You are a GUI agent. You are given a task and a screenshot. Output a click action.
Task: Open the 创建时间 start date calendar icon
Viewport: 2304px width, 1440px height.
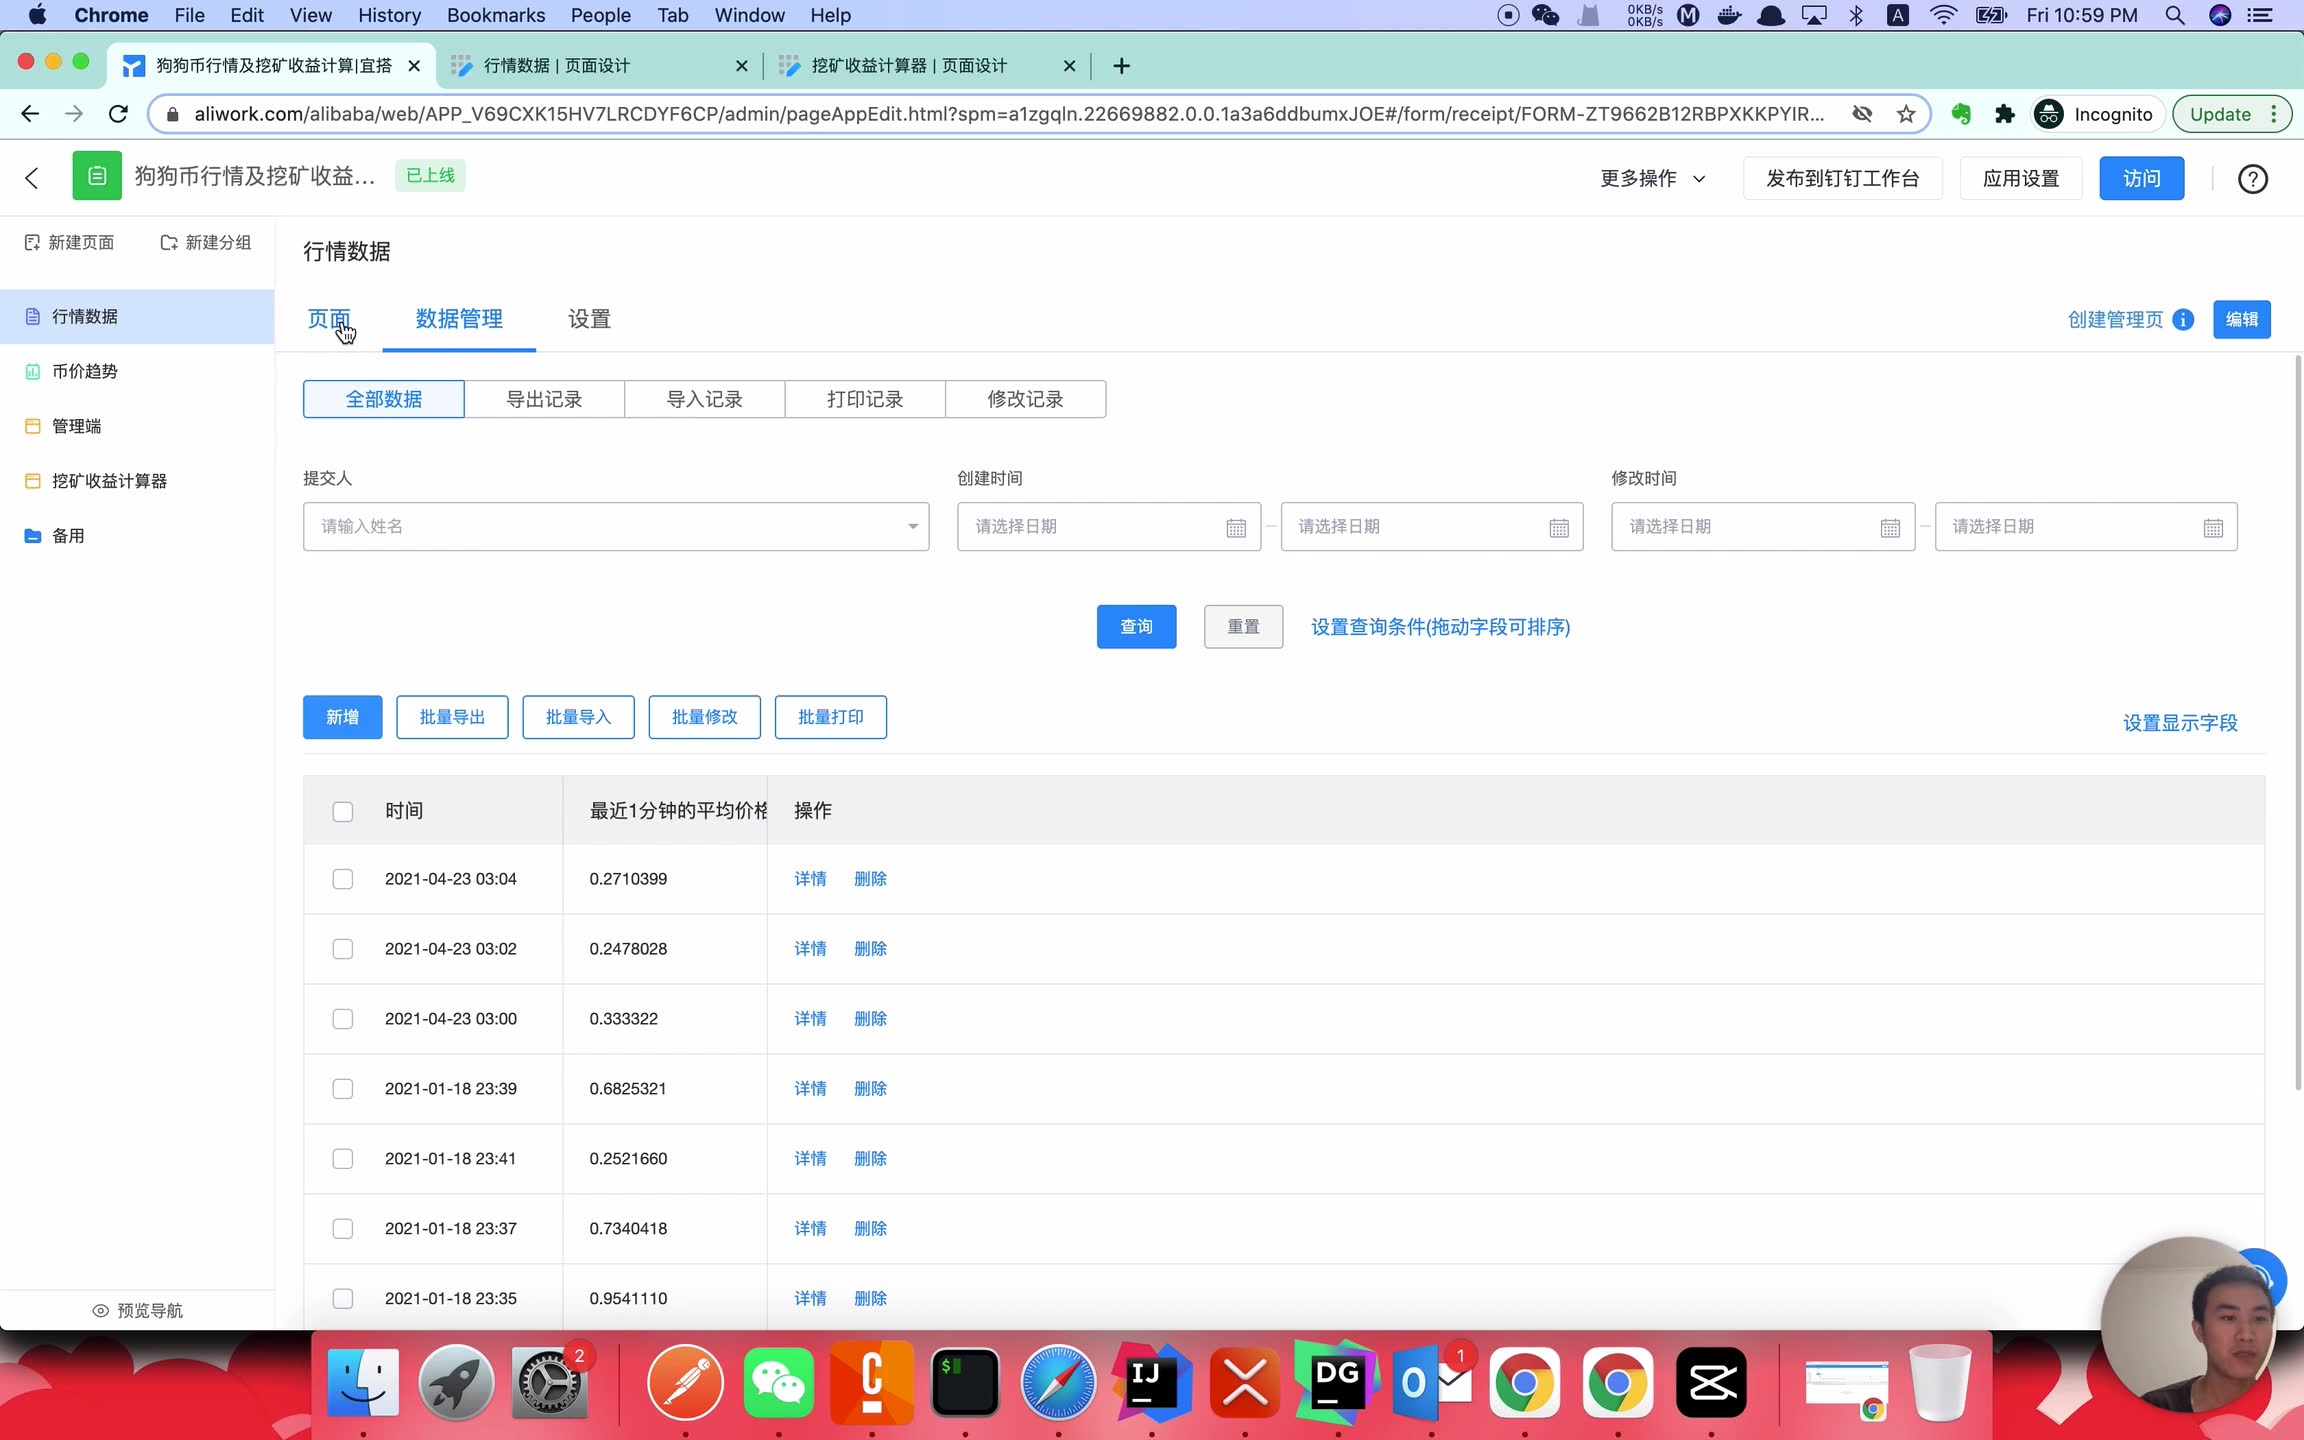[1236, 528]
